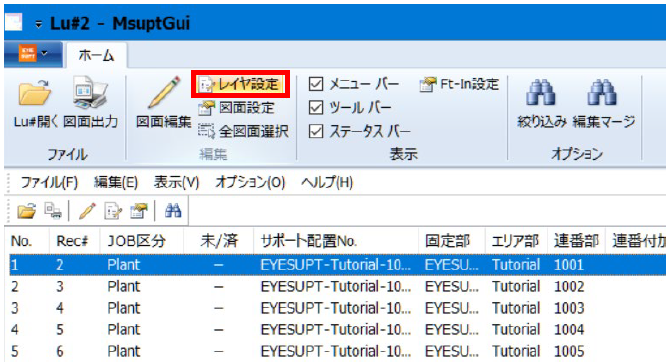
Task: Select the 図面編集 pencil icon
Action: (164, 93)
